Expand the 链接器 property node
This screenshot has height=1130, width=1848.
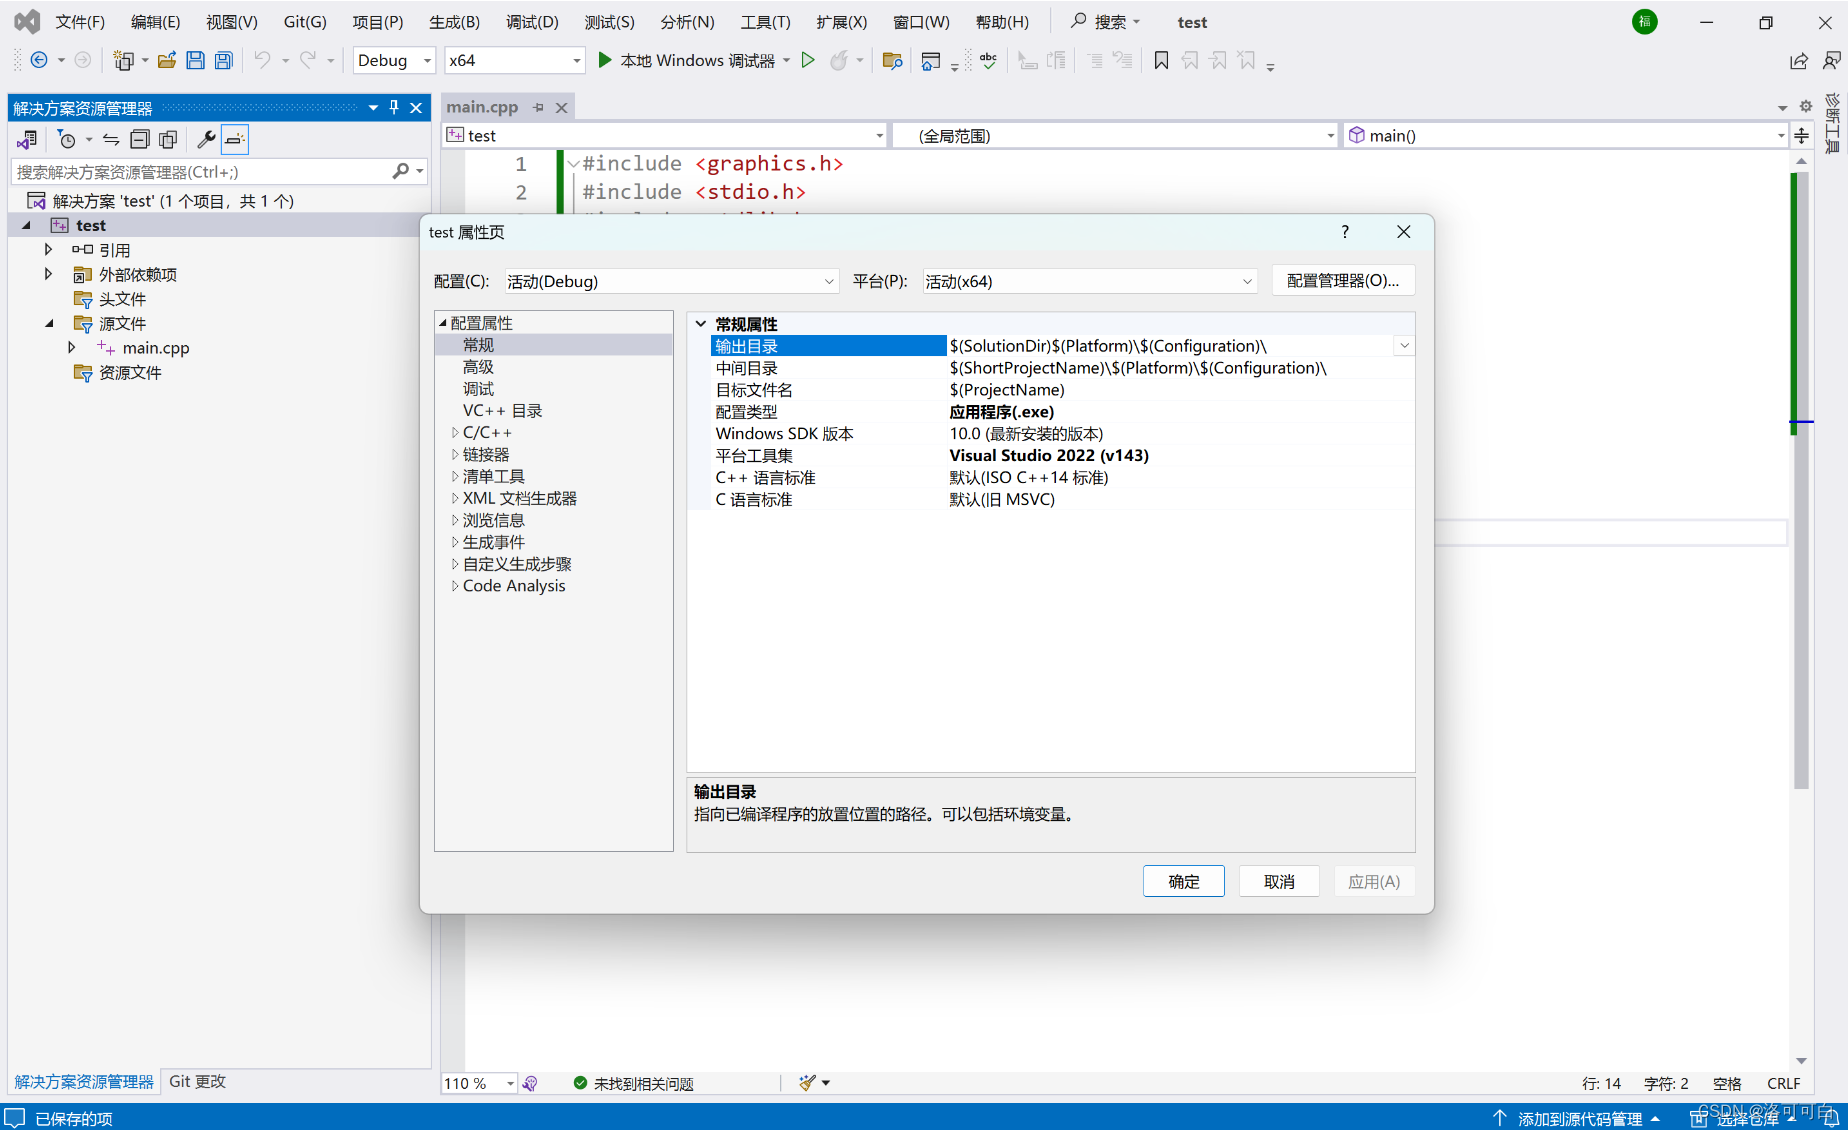[455, 454]
